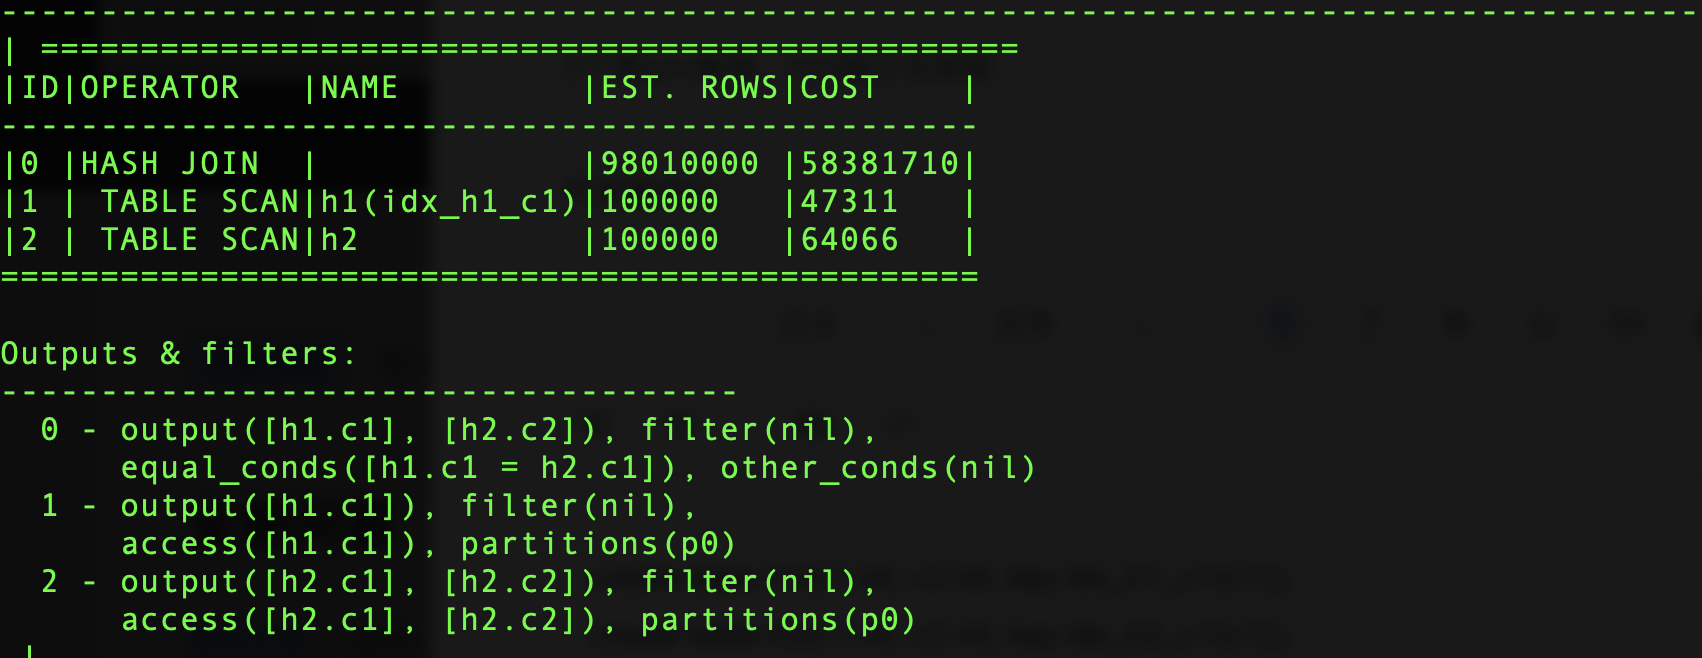Click the COST column header
This screenshot has width=1702, height=658.
(839, 88)
